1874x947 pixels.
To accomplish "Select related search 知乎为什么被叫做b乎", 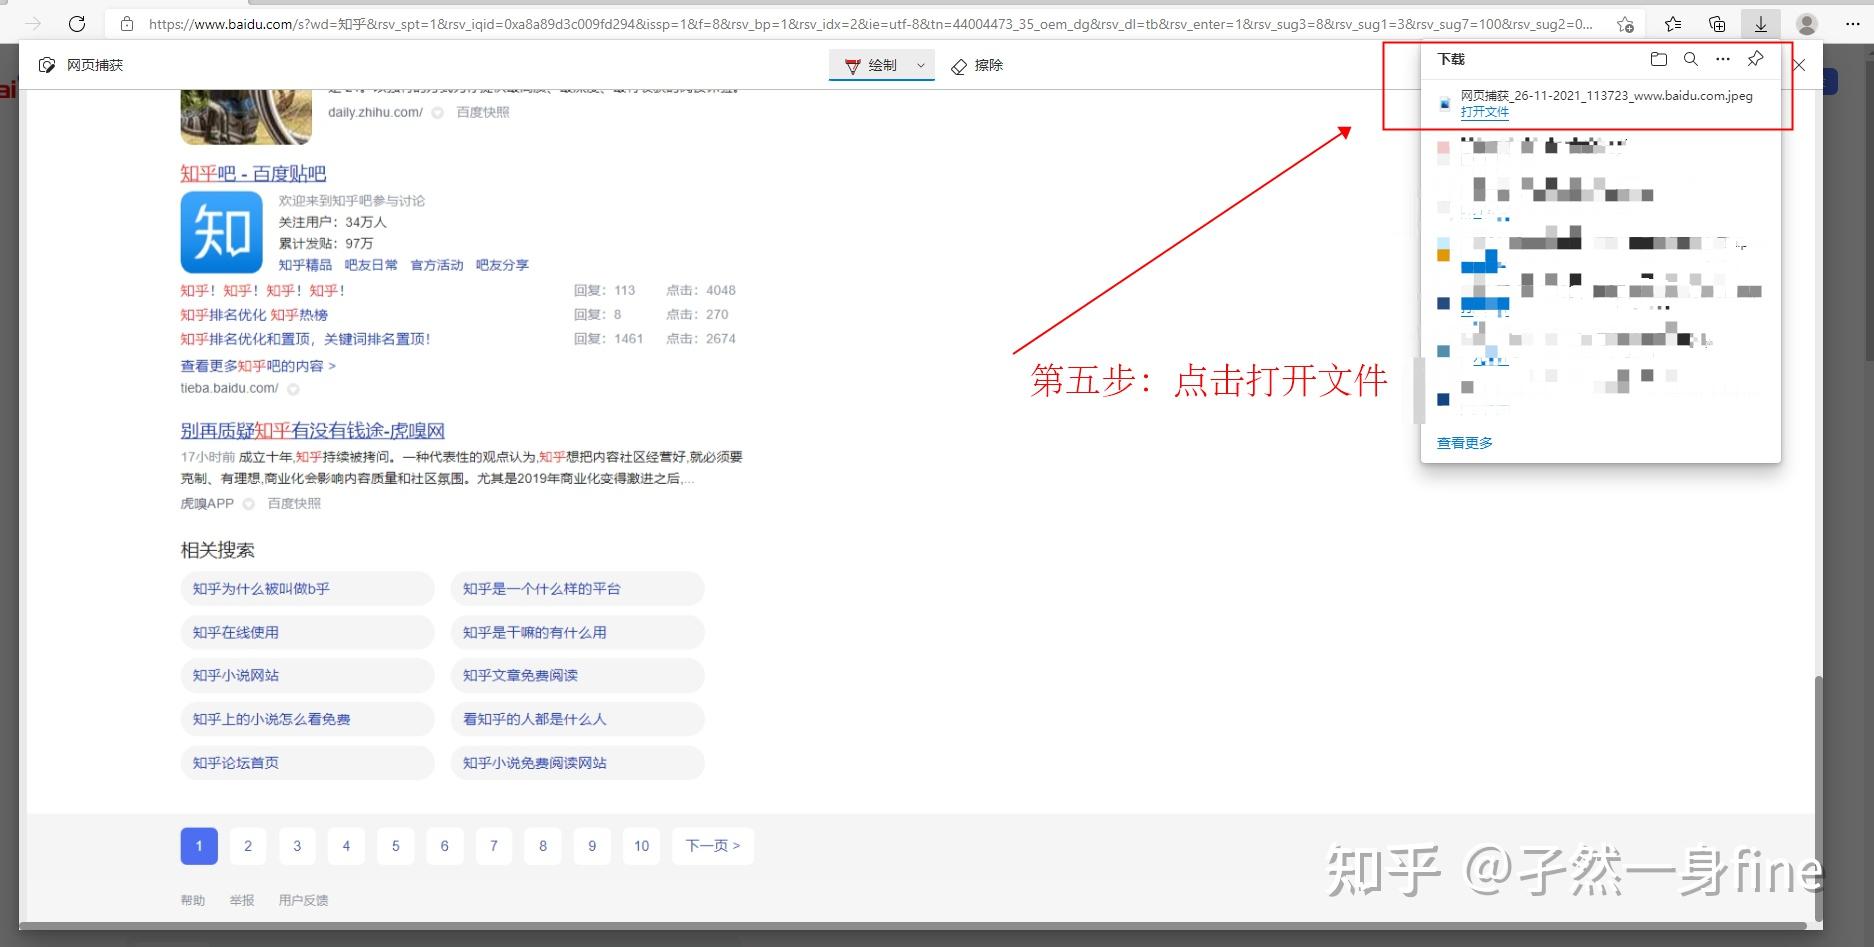I will [307, 589].
